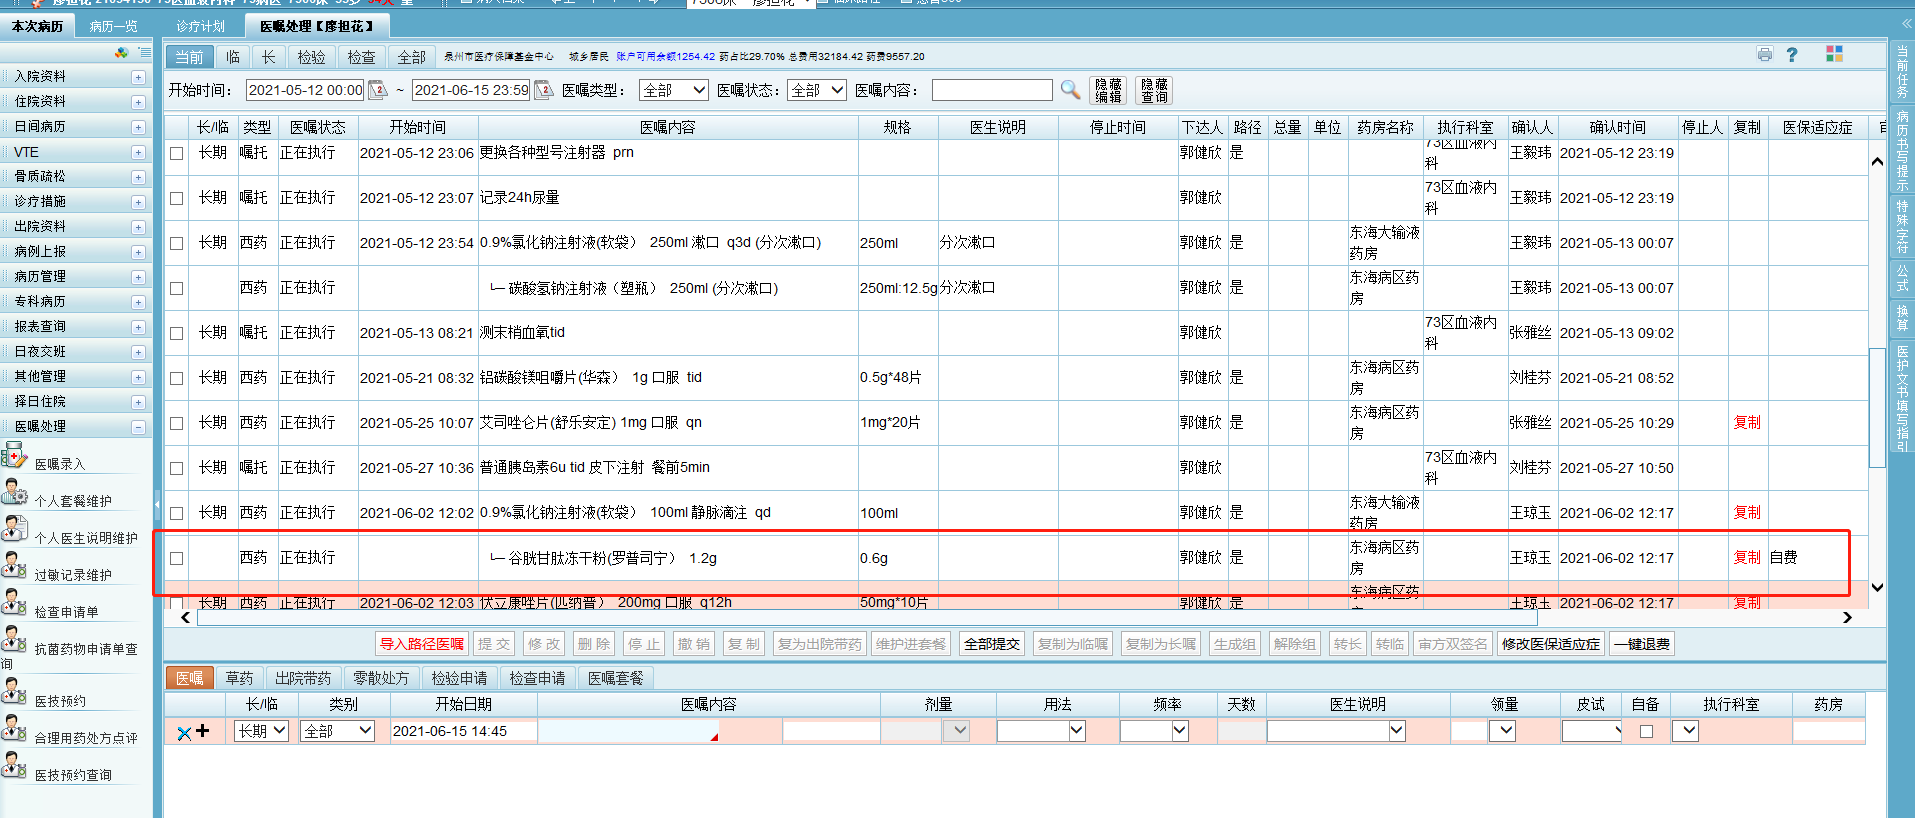The height and width of the screenshot is (818, 1915).
Task: Open the calendar picker for the start date
Action: coord(378,90)
